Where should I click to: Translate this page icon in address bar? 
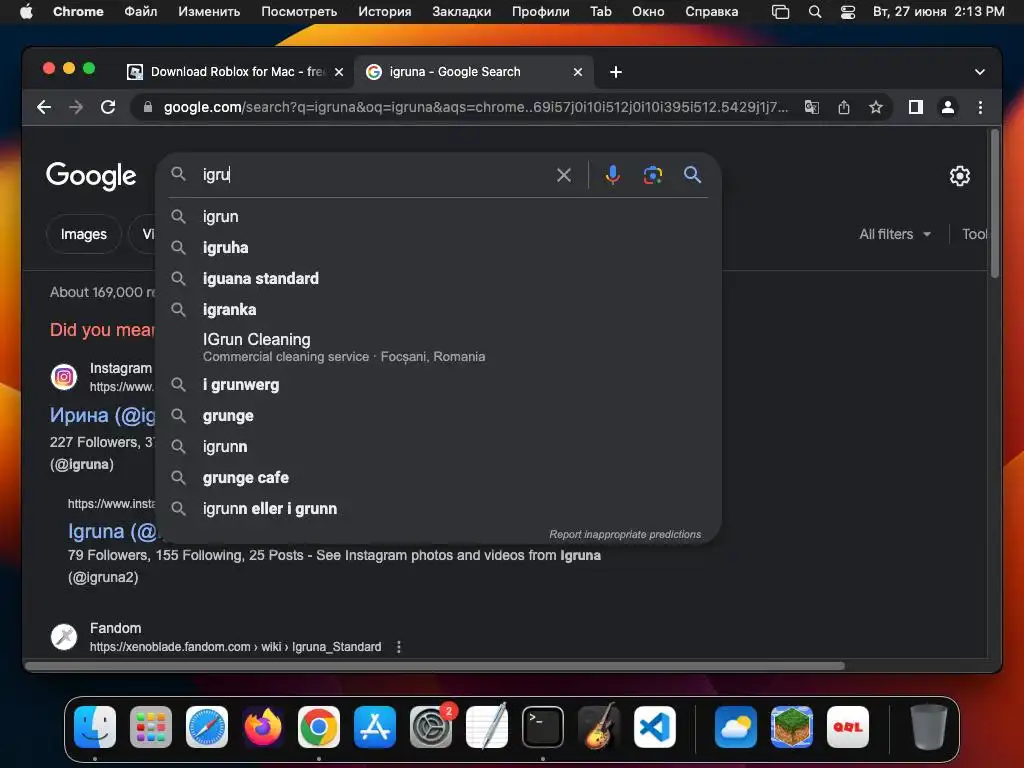coord(811,107)
